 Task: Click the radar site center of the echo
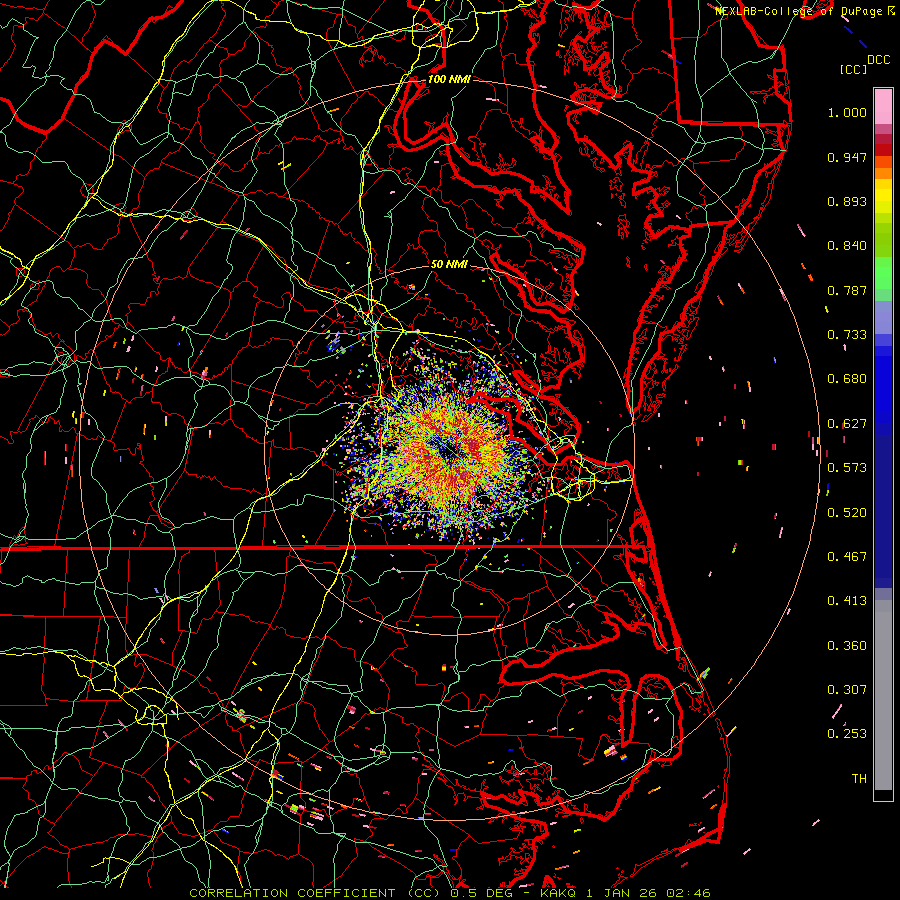click(449, 451)
